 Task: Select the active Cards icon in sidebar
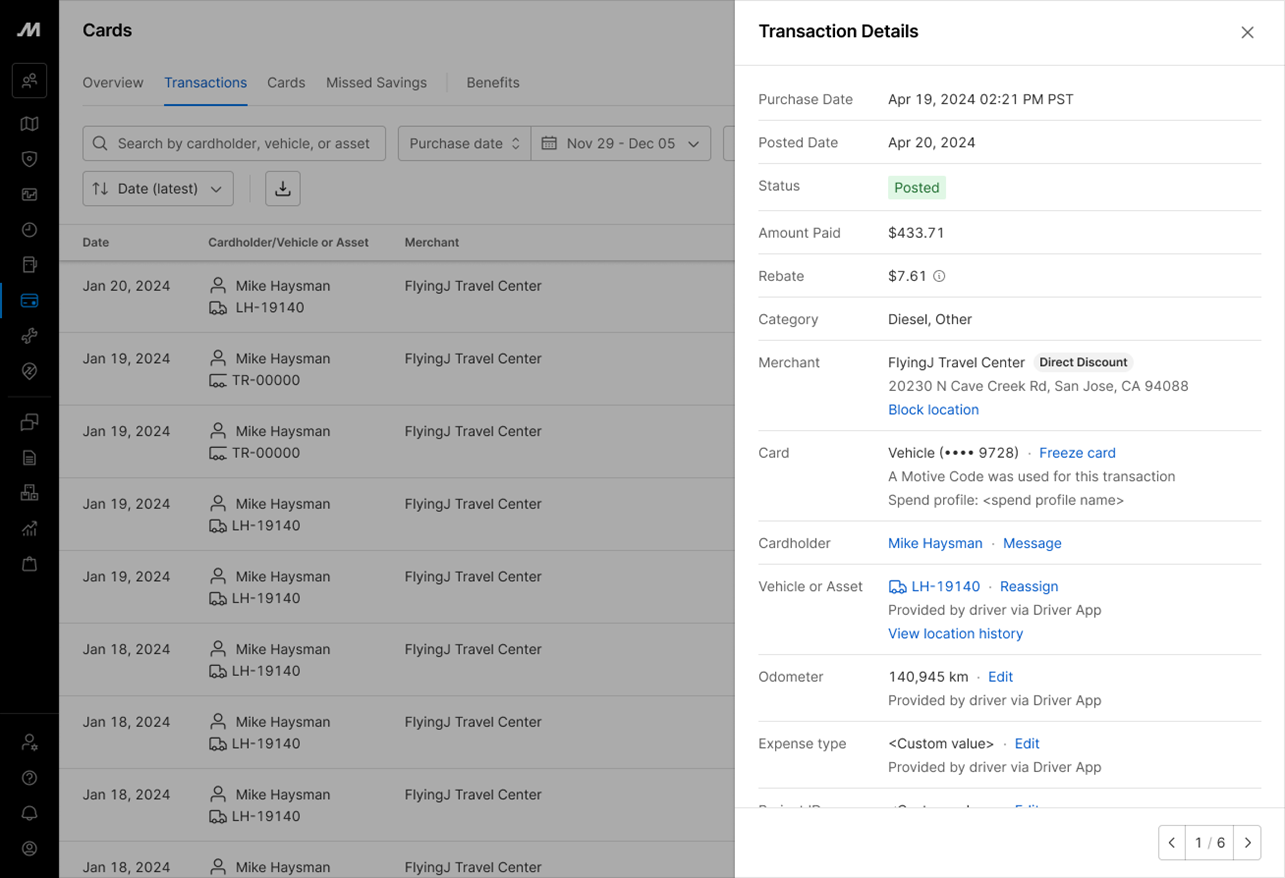[29, 300]
